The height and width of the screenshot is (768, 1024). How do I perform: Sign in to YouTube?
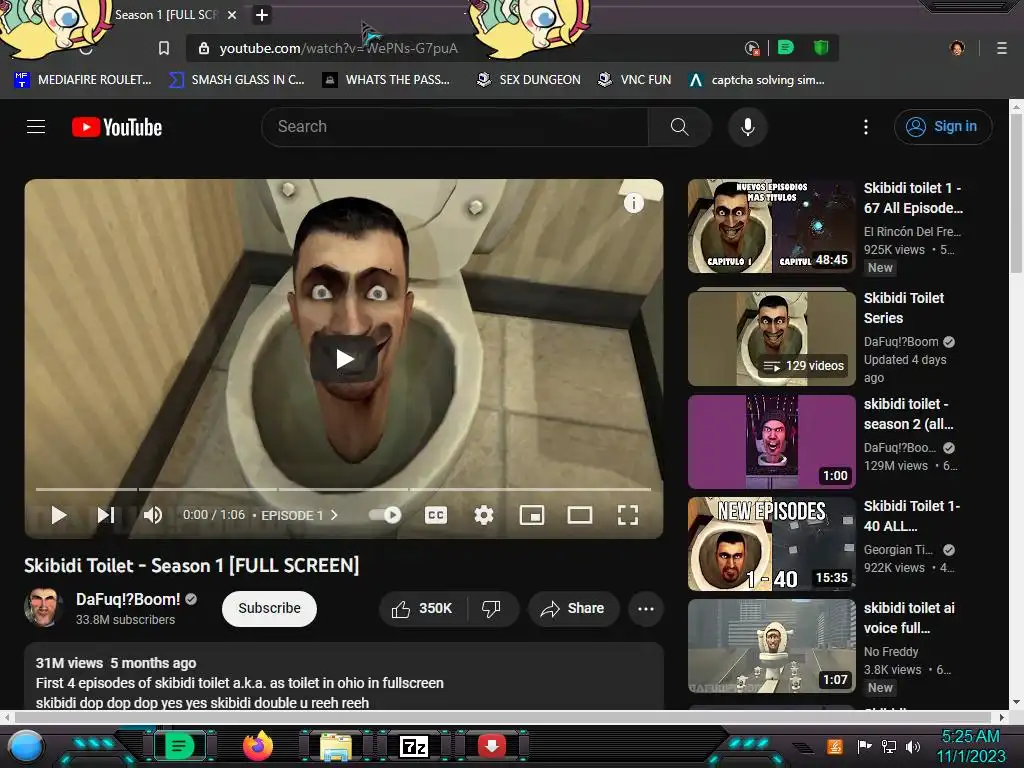[x=942, y=127]
